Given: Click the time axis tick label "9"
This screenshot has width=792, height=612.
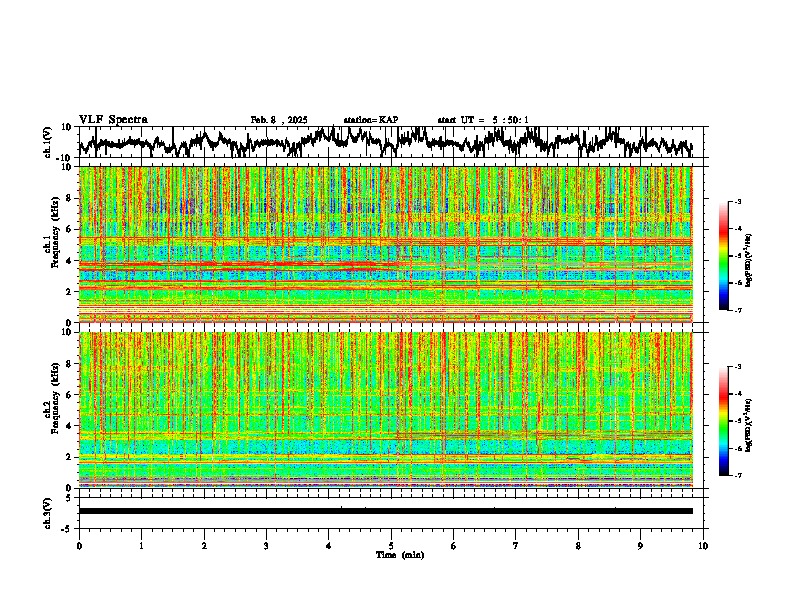Looking at the screenshot, I should (640, 546).
